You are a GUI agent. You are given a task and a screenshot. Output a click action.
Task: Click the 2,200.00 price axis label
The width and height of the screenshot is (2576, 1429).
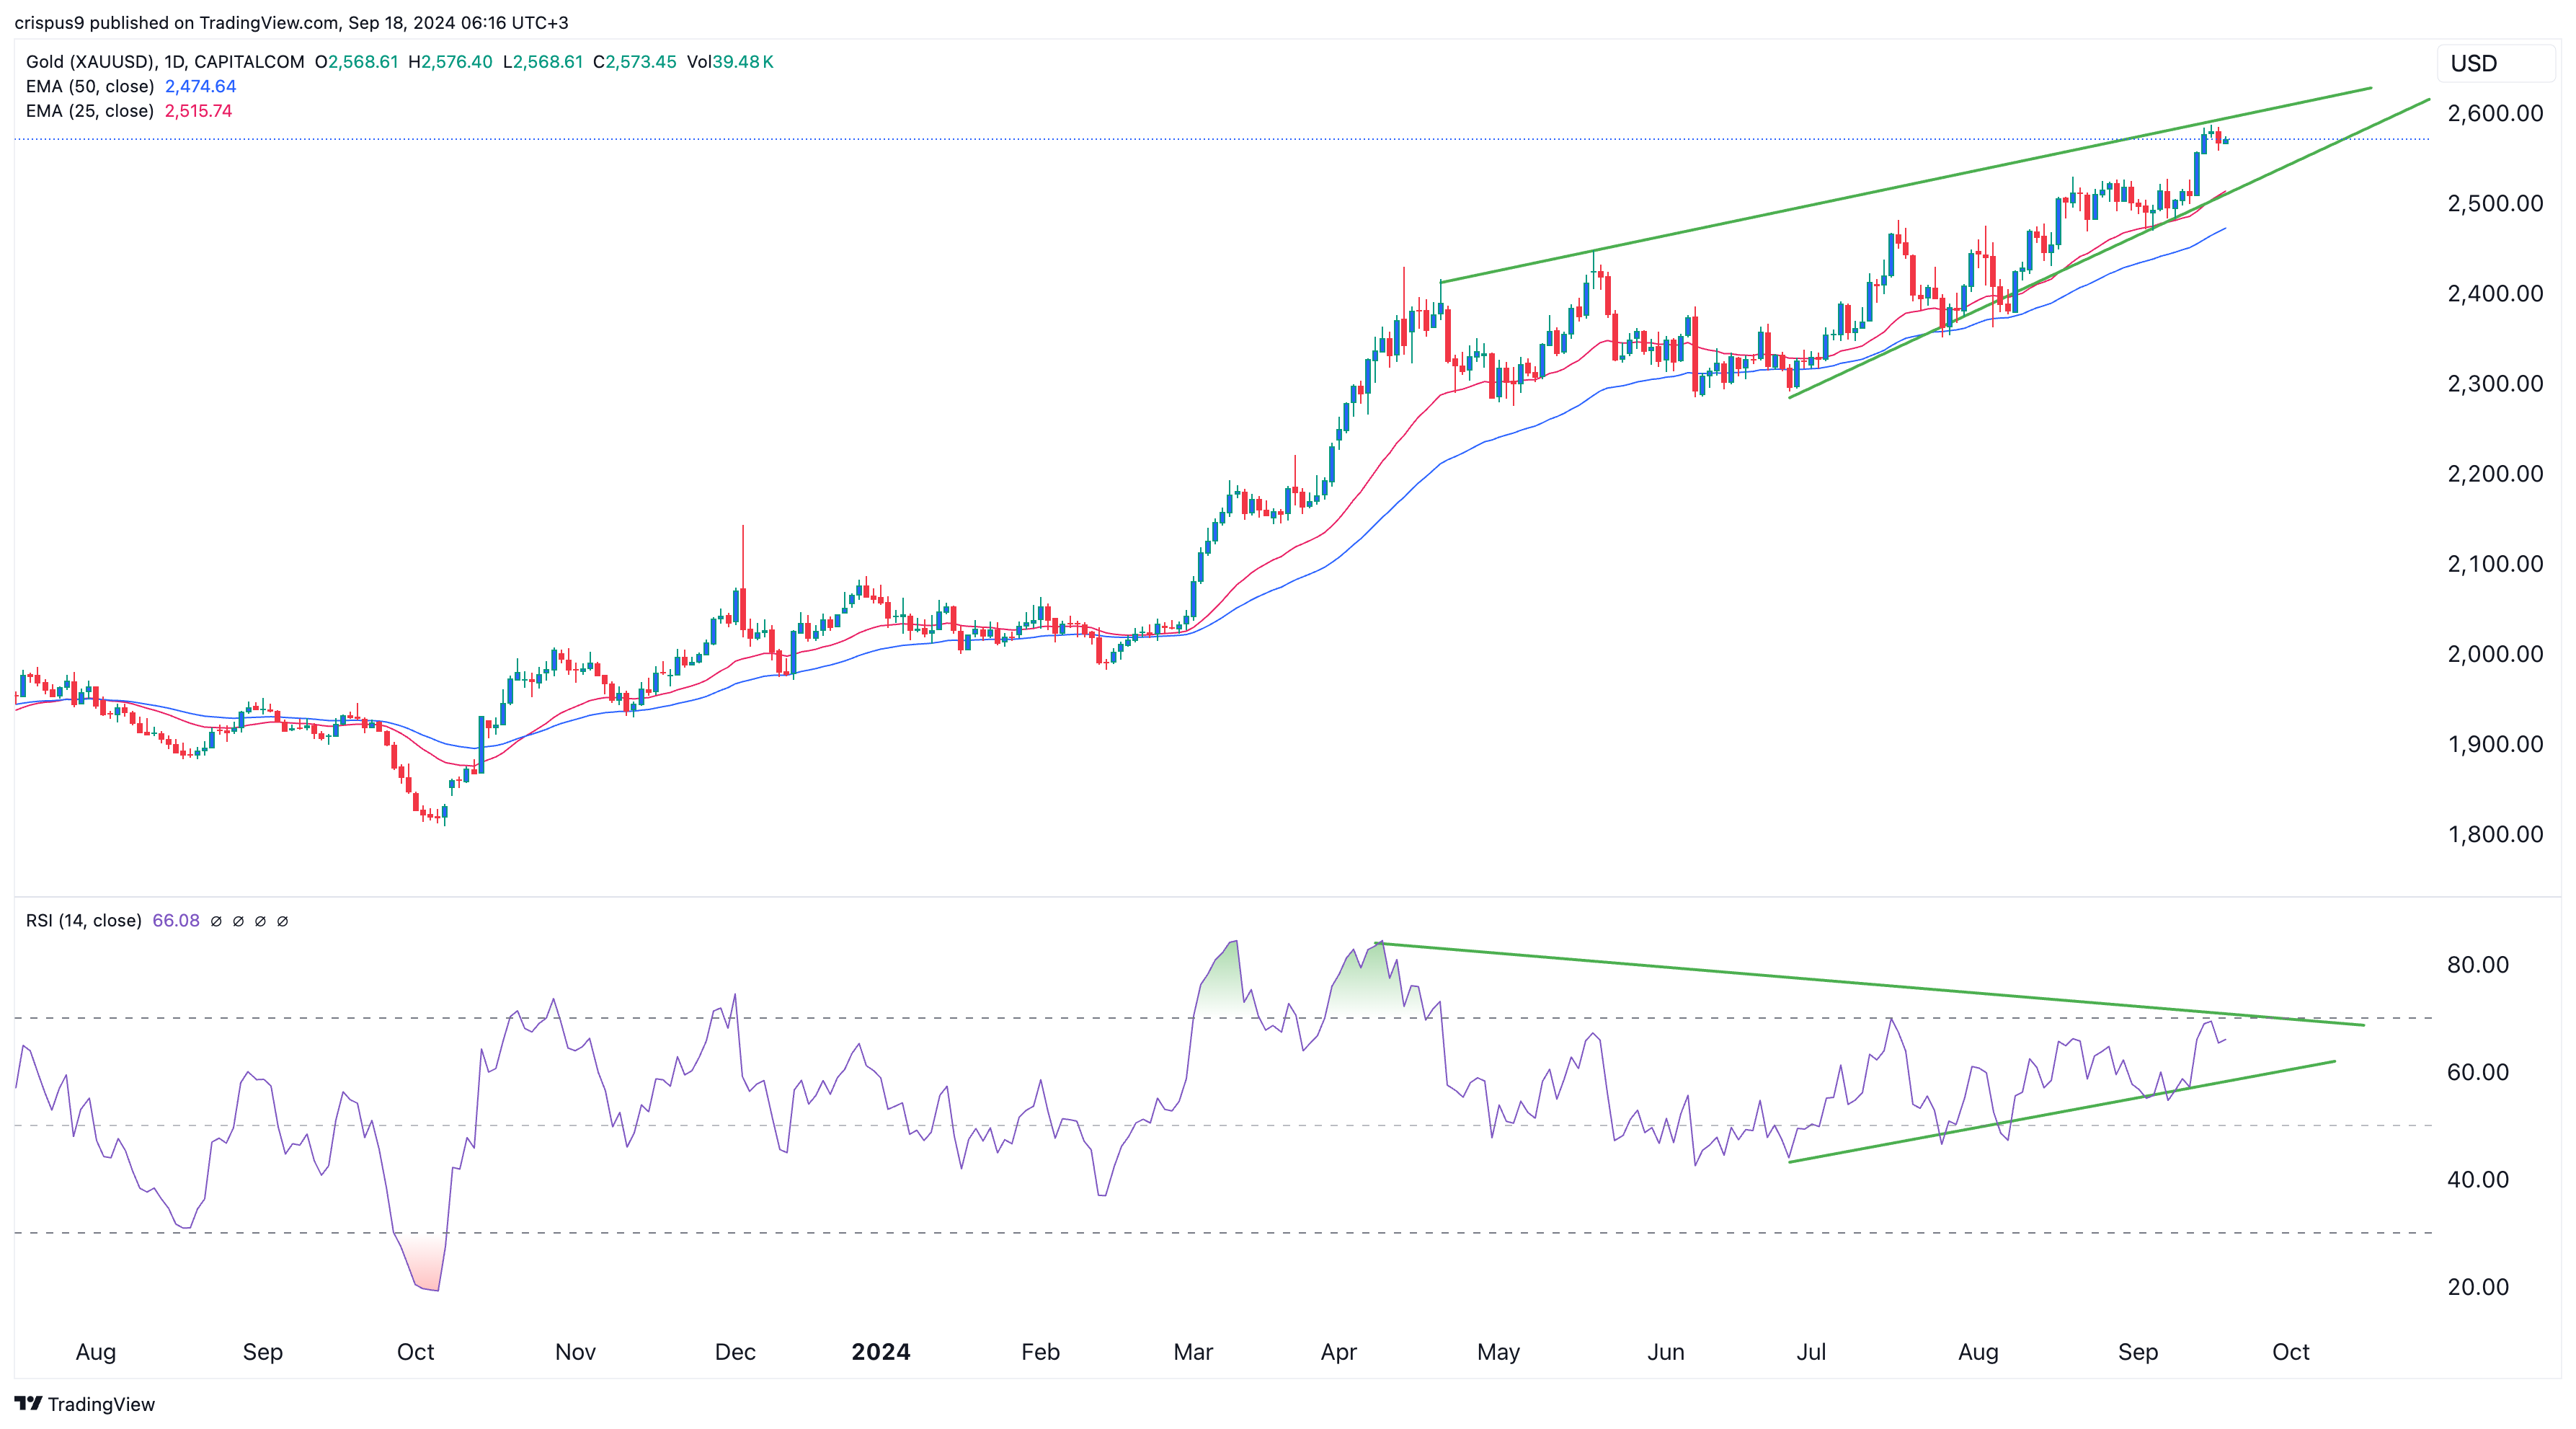2495,473
